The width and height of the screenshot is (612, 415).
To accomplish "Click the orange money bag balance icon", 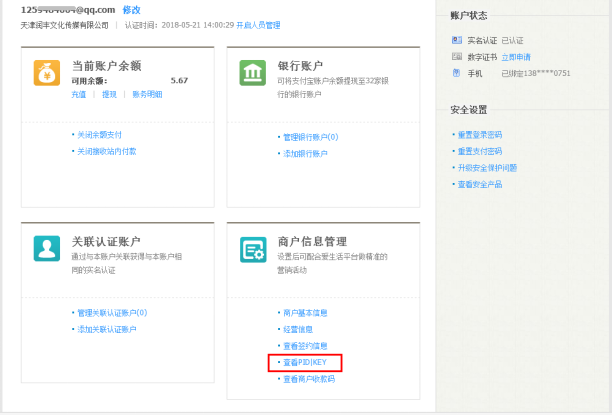I will point(47,74).
